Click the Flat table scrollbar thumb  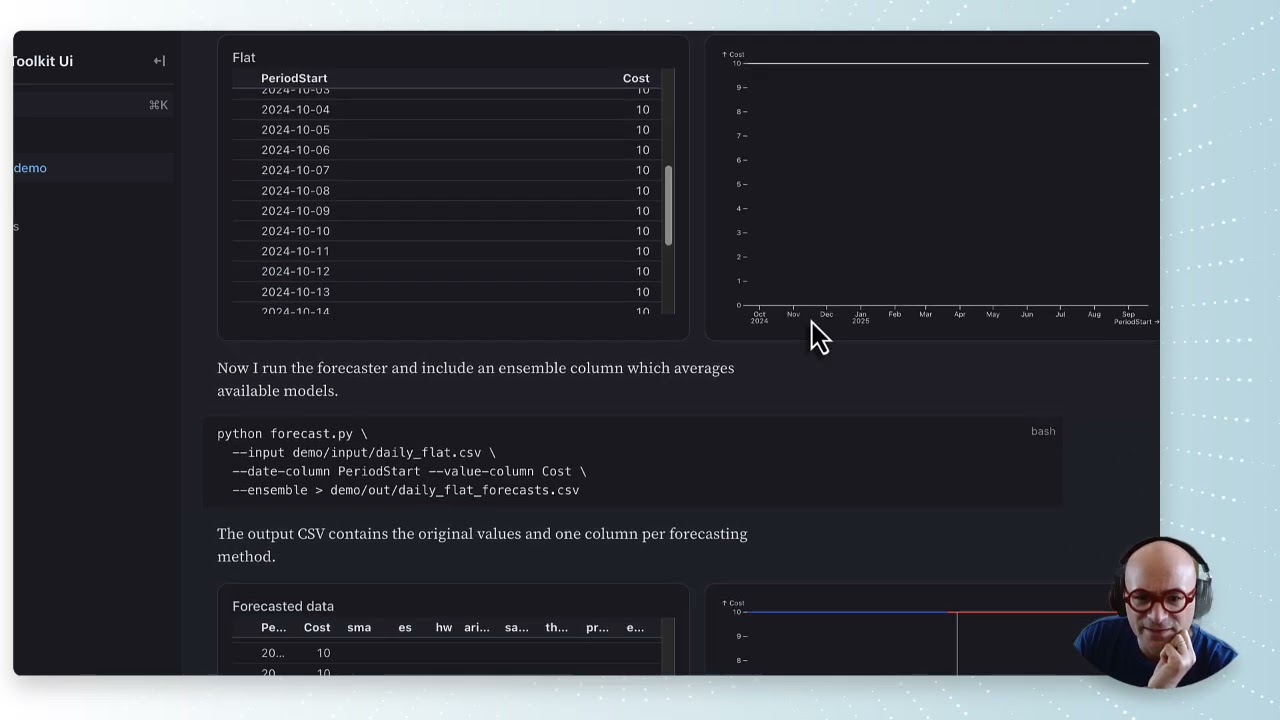pos(668,205)
